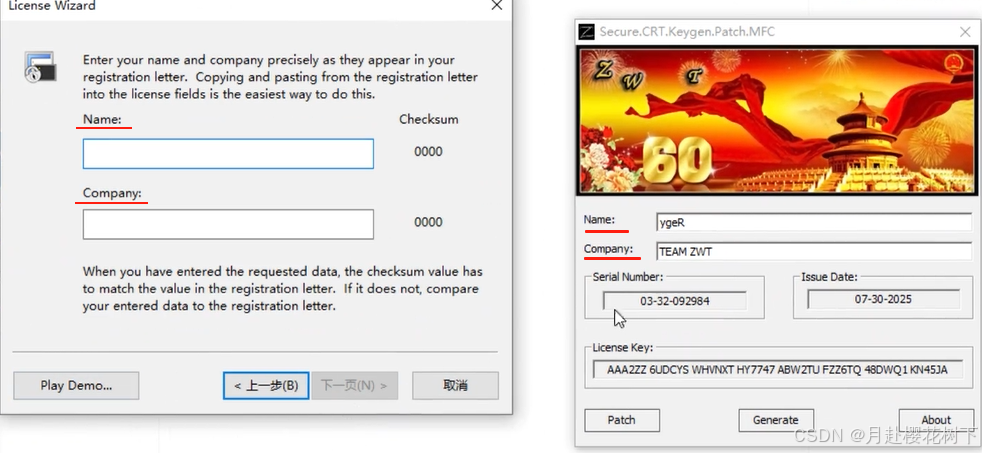Click the Name field in License Wizard
Viewport: 982px width, 453px height.
[x=228, y=154]
